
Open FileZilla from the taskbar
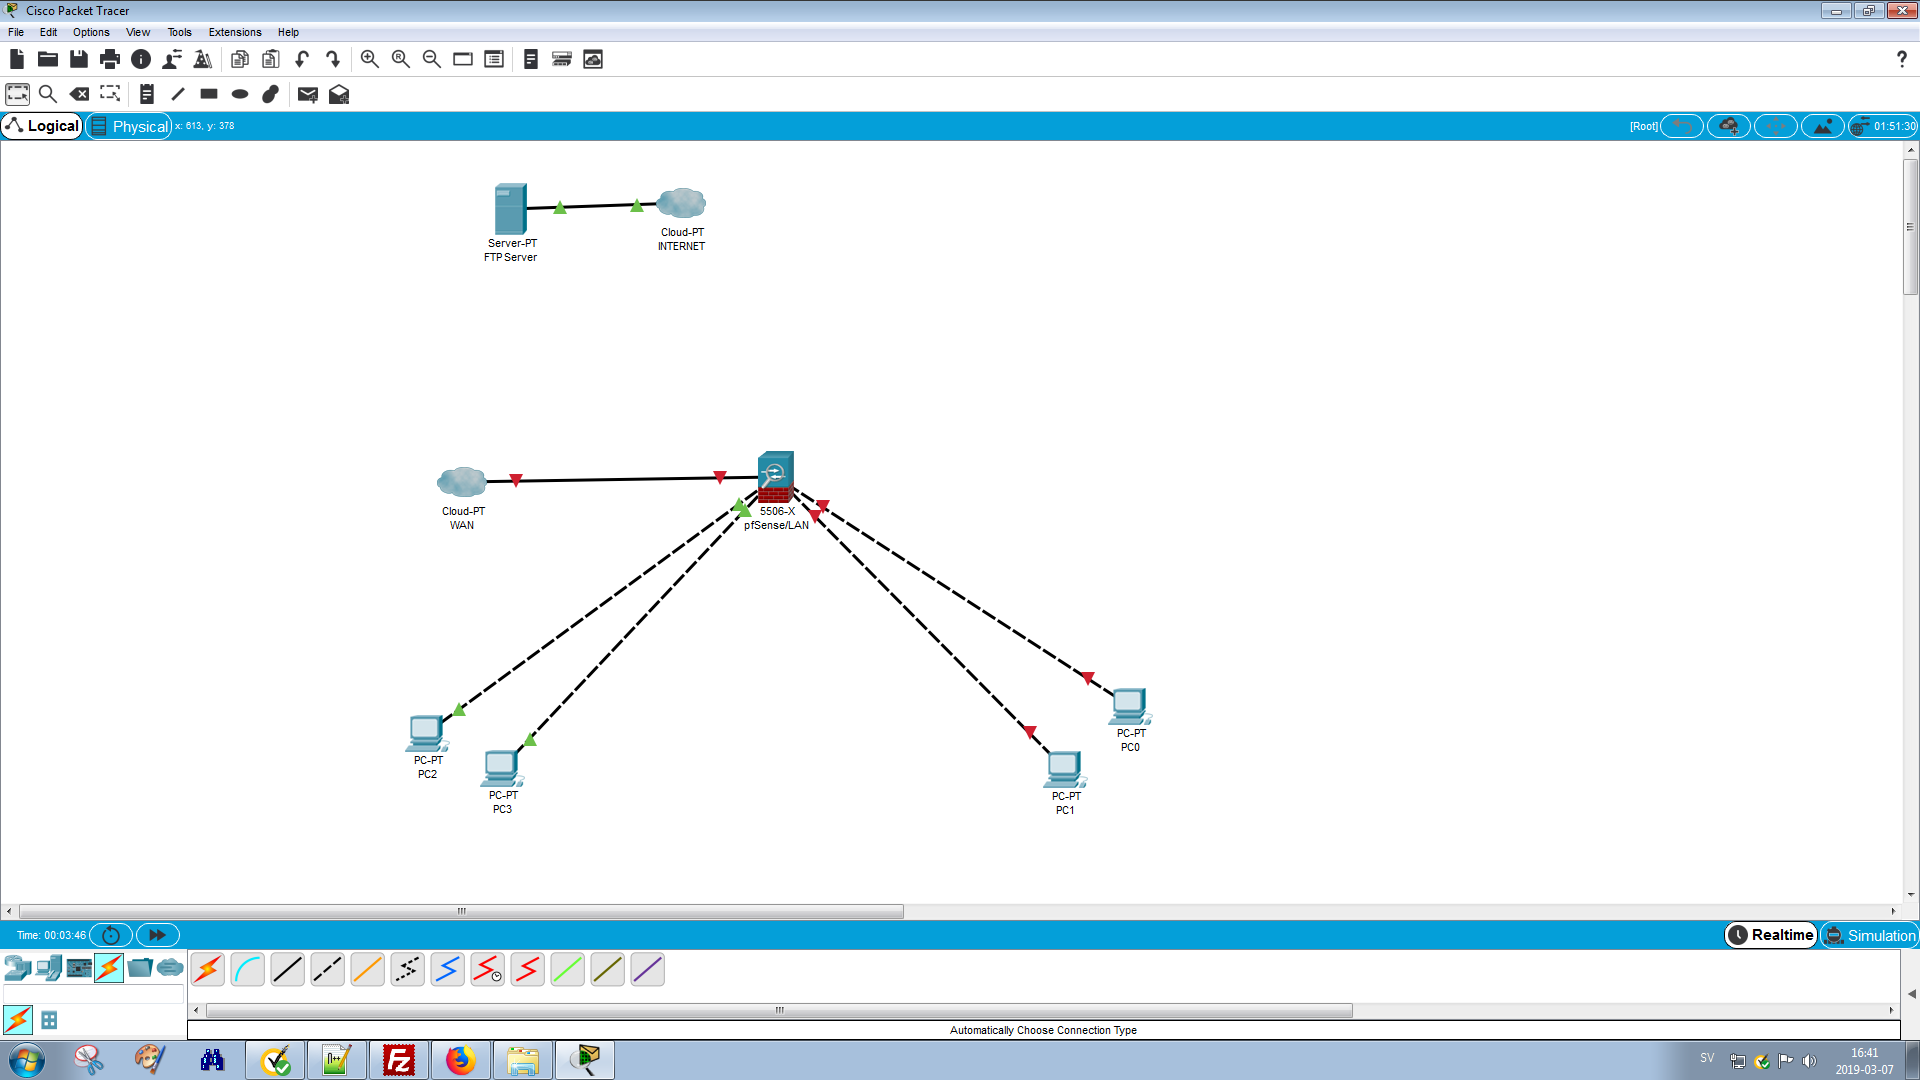[398, 1060]
